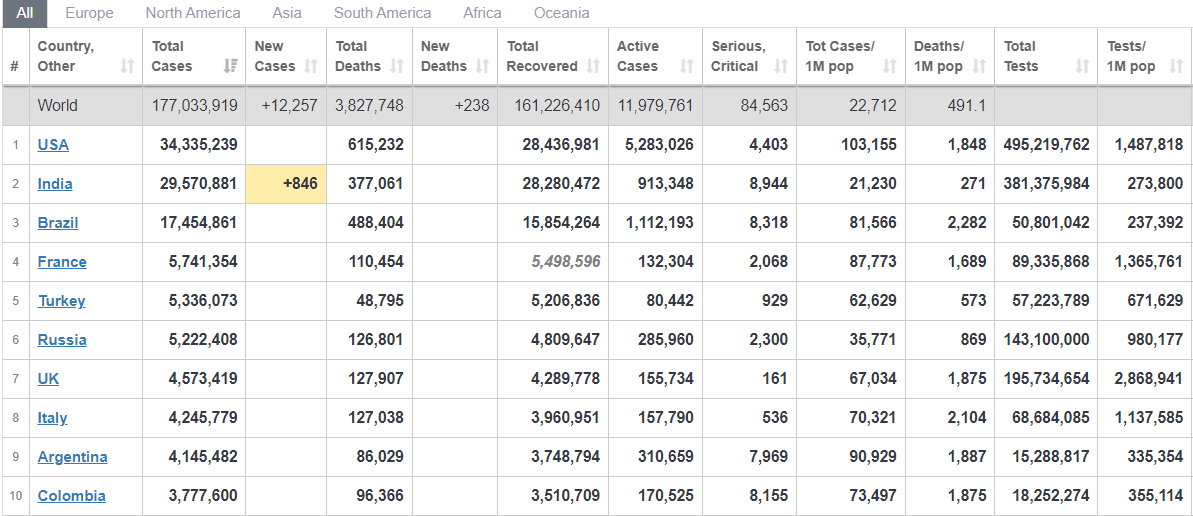Switch to the Europe tab
The height and width of the screenshot is (516, 1193).
(89, 13)
